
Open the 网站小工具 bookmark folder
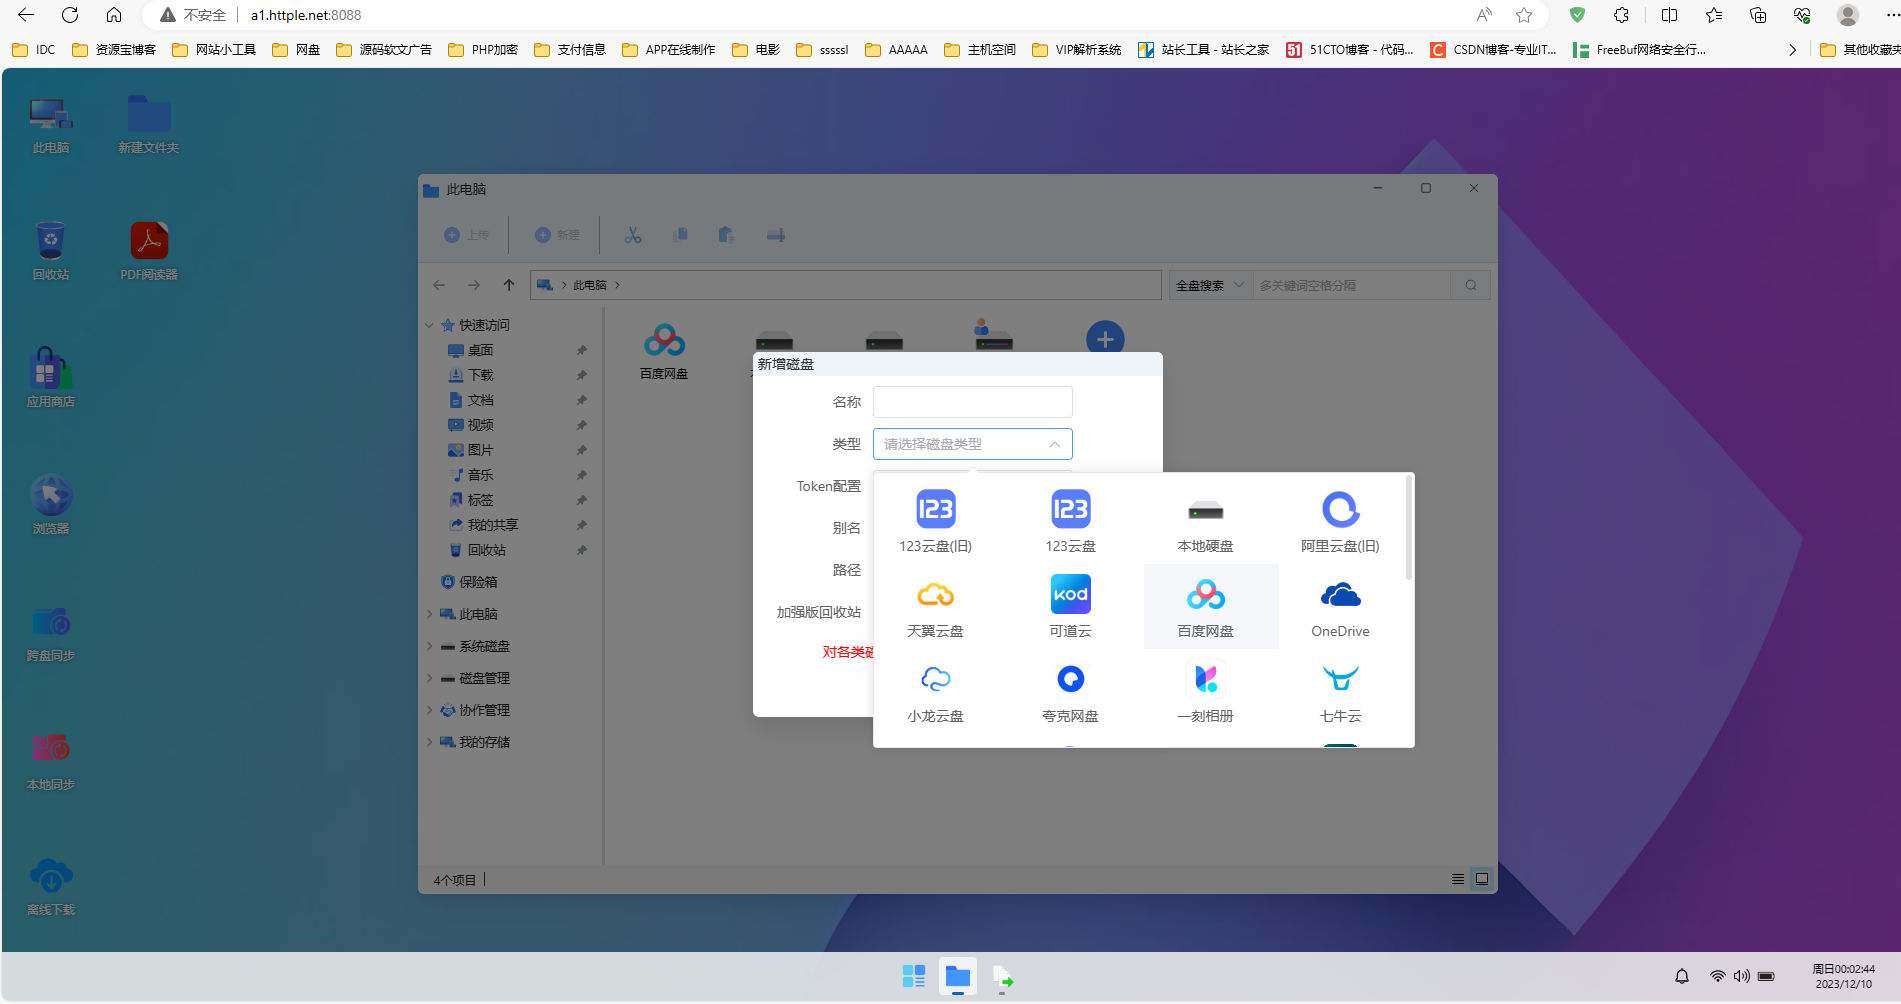[x=214, y=49]
